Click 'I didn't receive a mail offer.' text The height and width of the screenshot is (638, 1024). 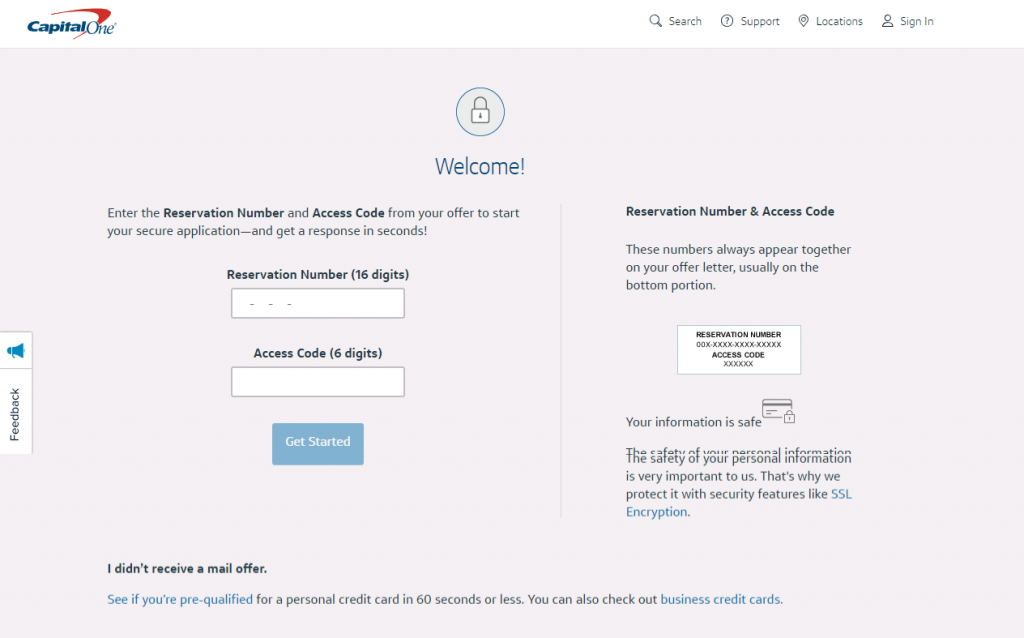pyautogui.click(x=187, y=568)
